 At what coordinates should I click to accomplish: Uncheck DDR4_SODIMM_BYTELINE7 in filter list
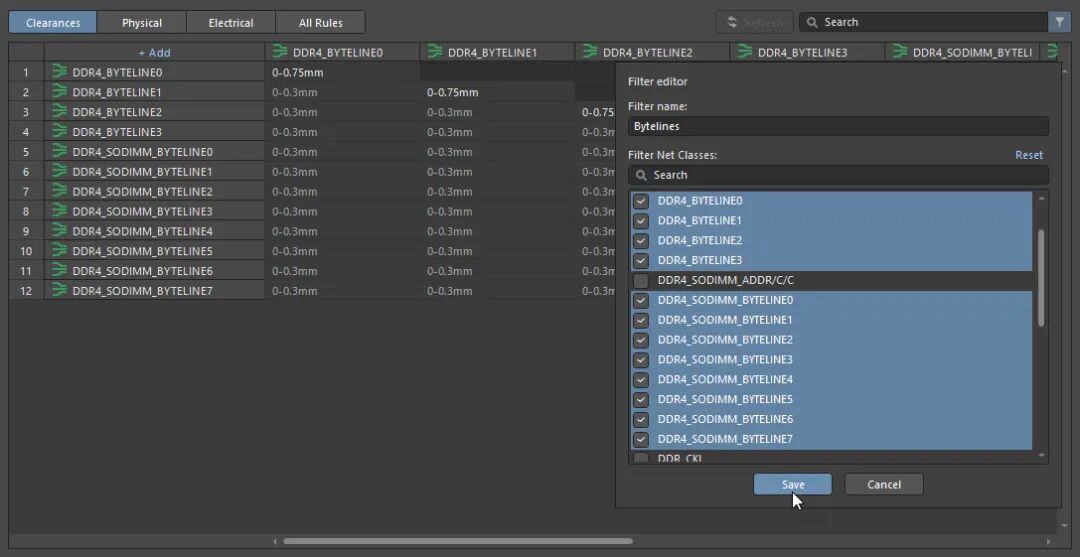641,439
